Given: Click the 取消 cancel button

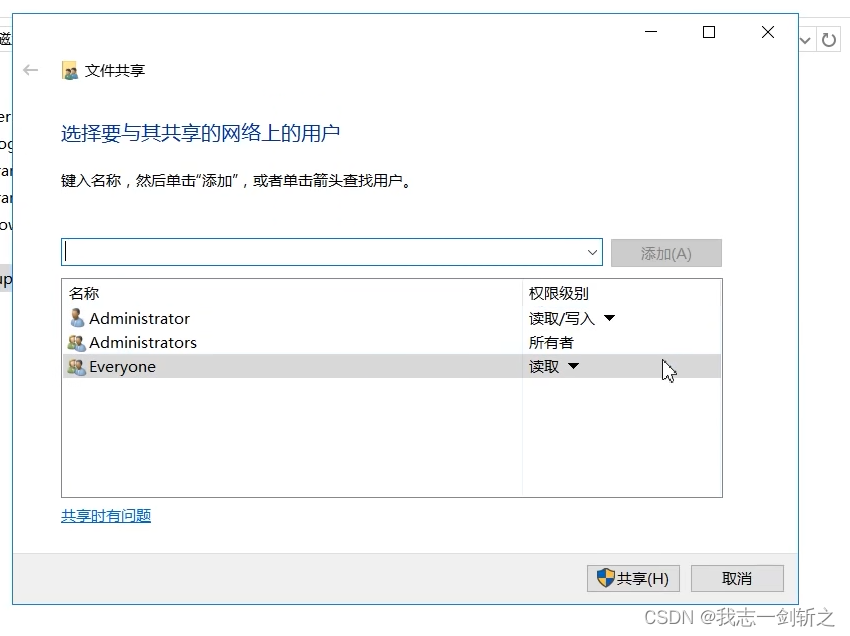Looking at the screenshot, I should point(737,579).
